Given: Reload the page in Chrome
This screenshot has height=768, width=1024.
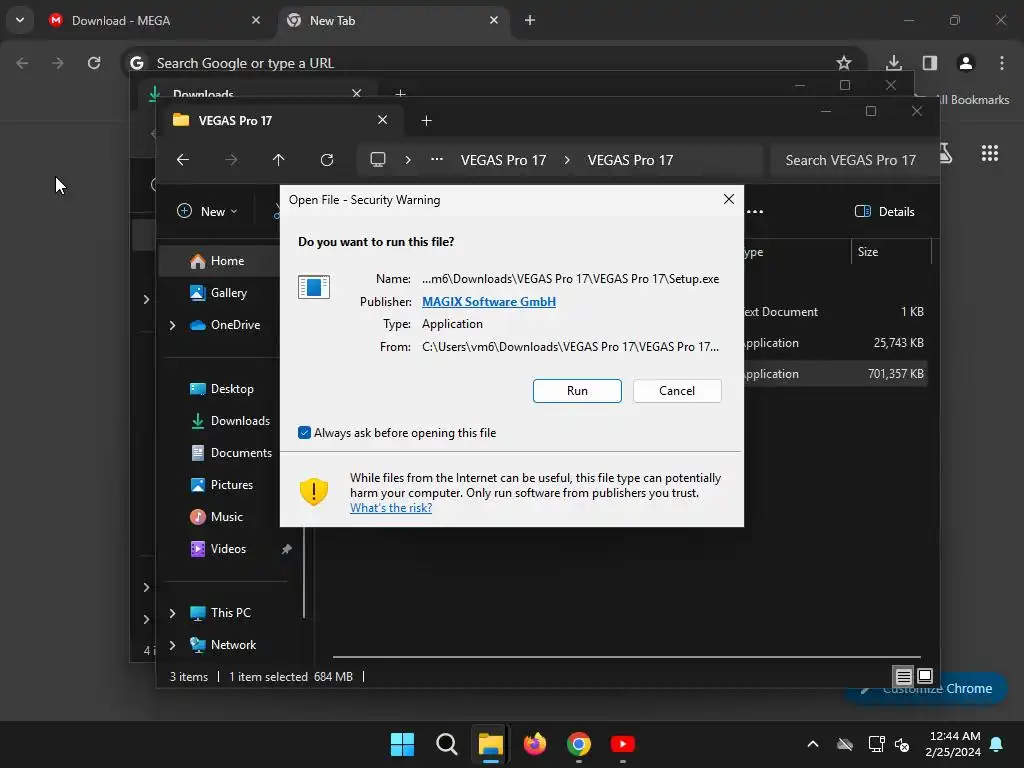Looking at the screenshot, I should [94, 63].
